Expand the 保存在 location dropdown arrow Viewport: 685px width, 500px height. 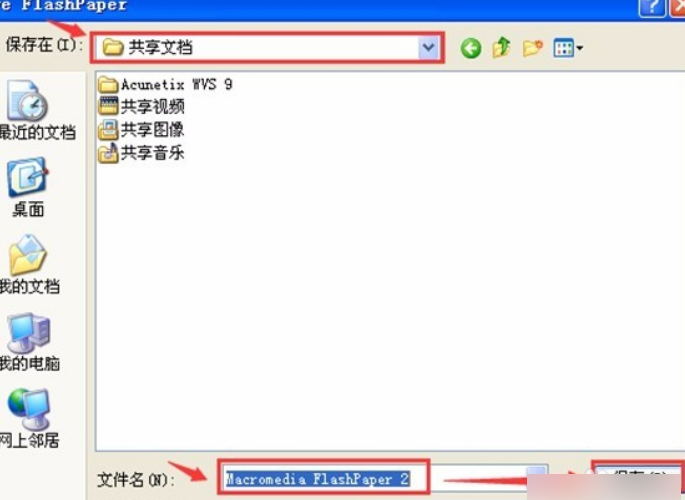428,47
